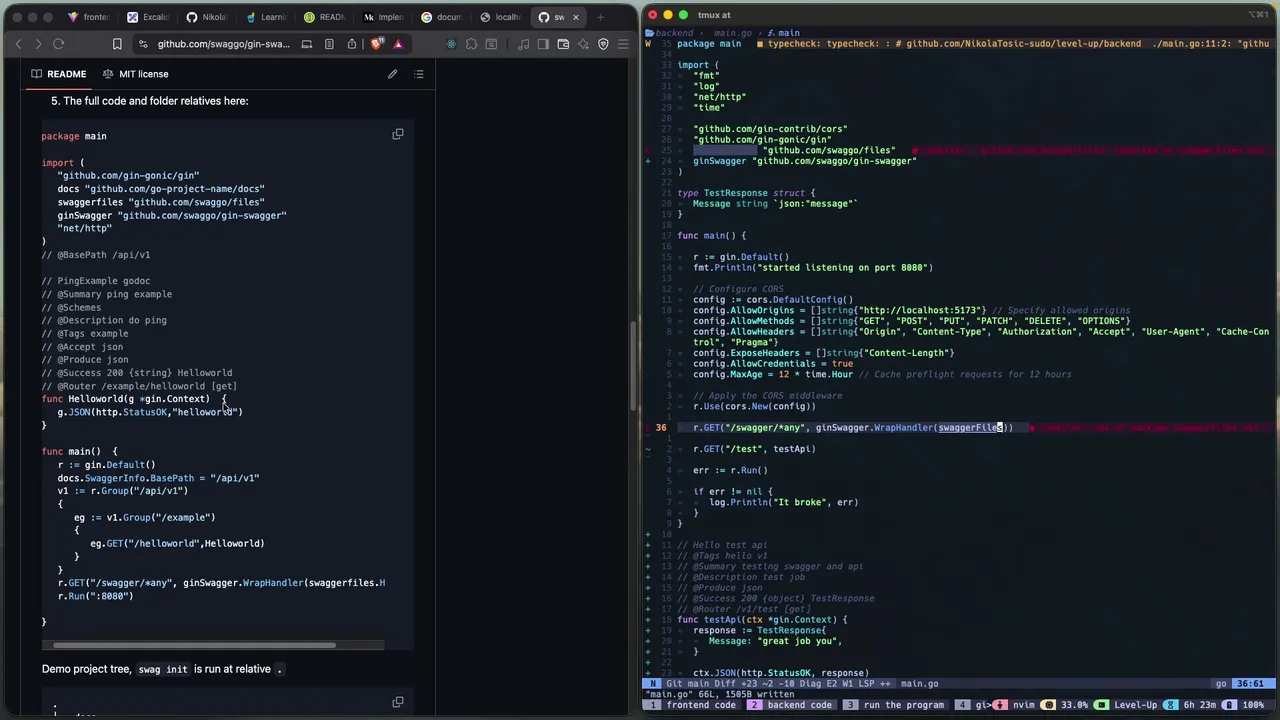Screen dimensions: 1280x720
Task: Switch to the Nikola GitHub tab
Action: [206, 17]
